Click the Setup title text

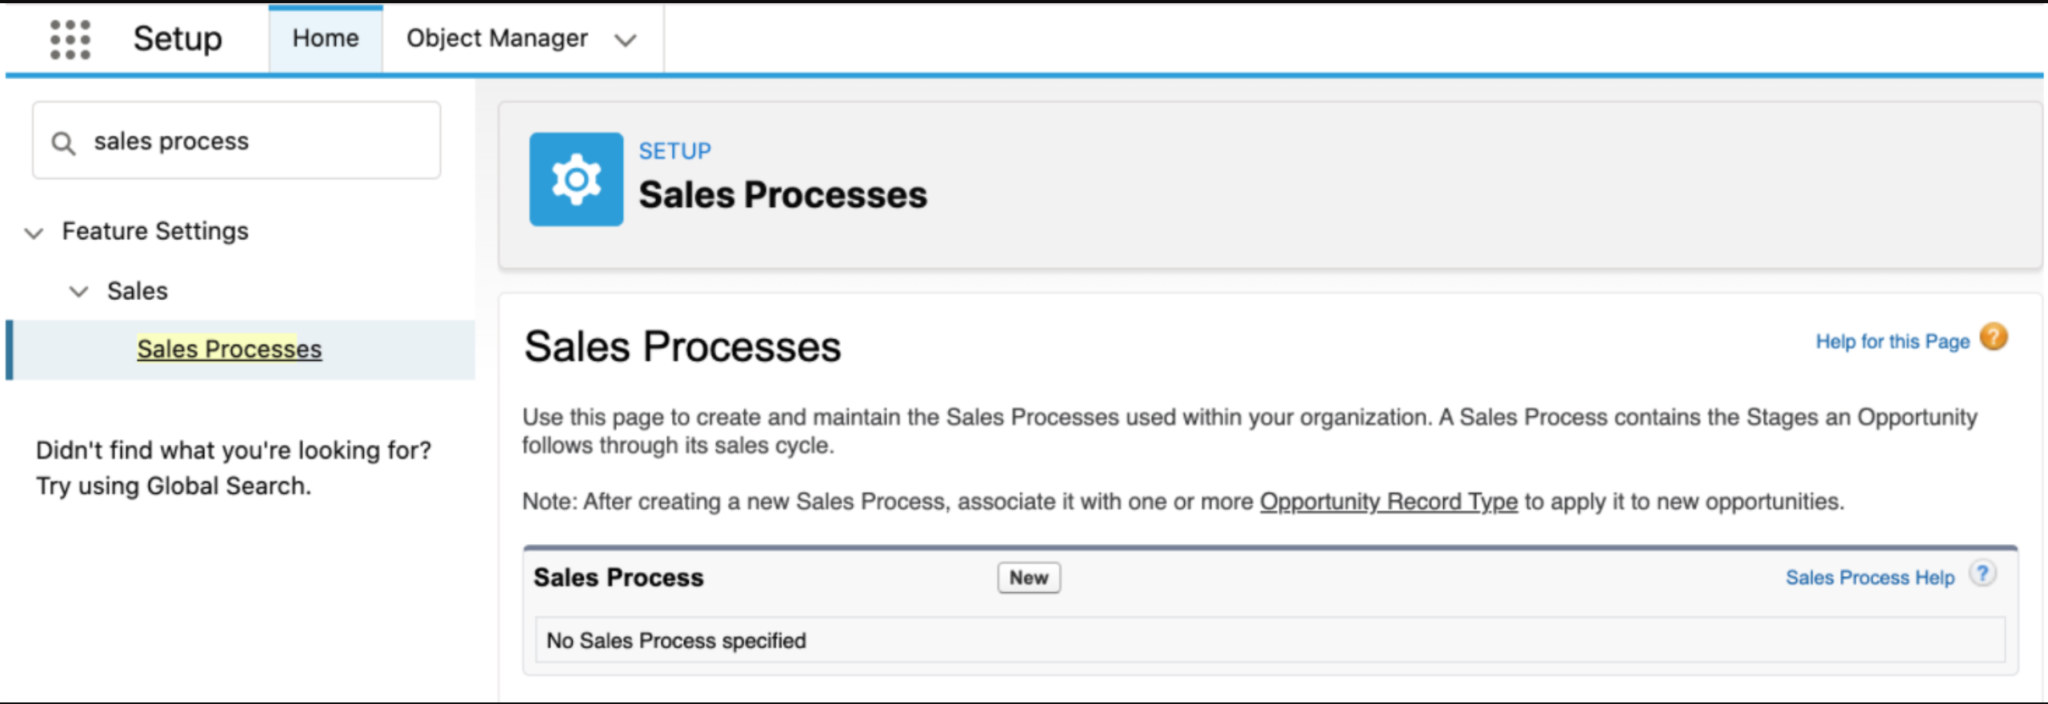pyautogui.click(x=176, y=38)
